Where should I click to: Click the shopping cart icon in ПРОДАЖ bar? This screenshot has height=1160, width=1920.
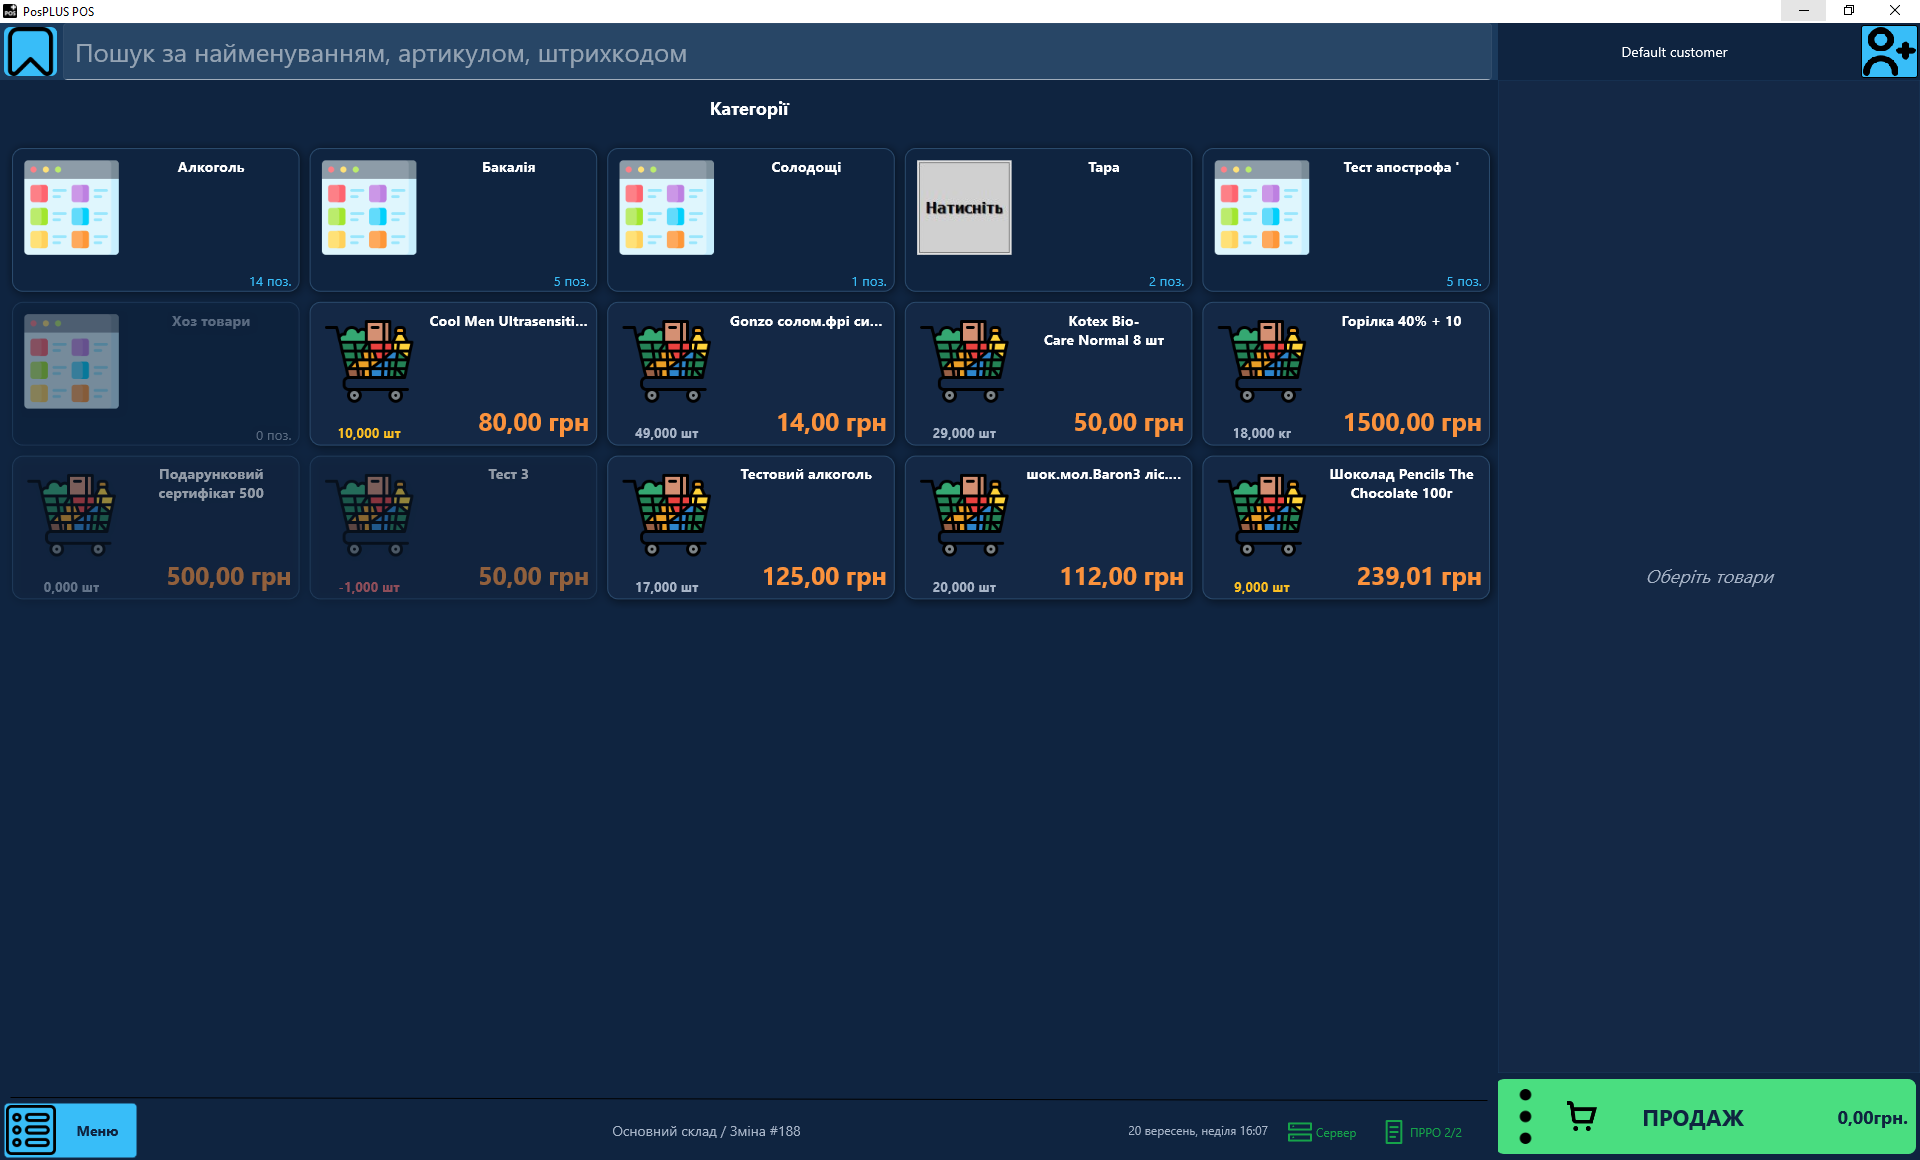[1581, 1117]
